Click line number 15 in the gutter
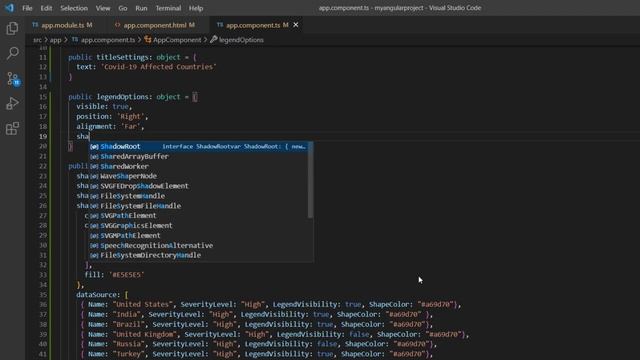640x360 pixels. pyautogui.click(x=43, y=97)
